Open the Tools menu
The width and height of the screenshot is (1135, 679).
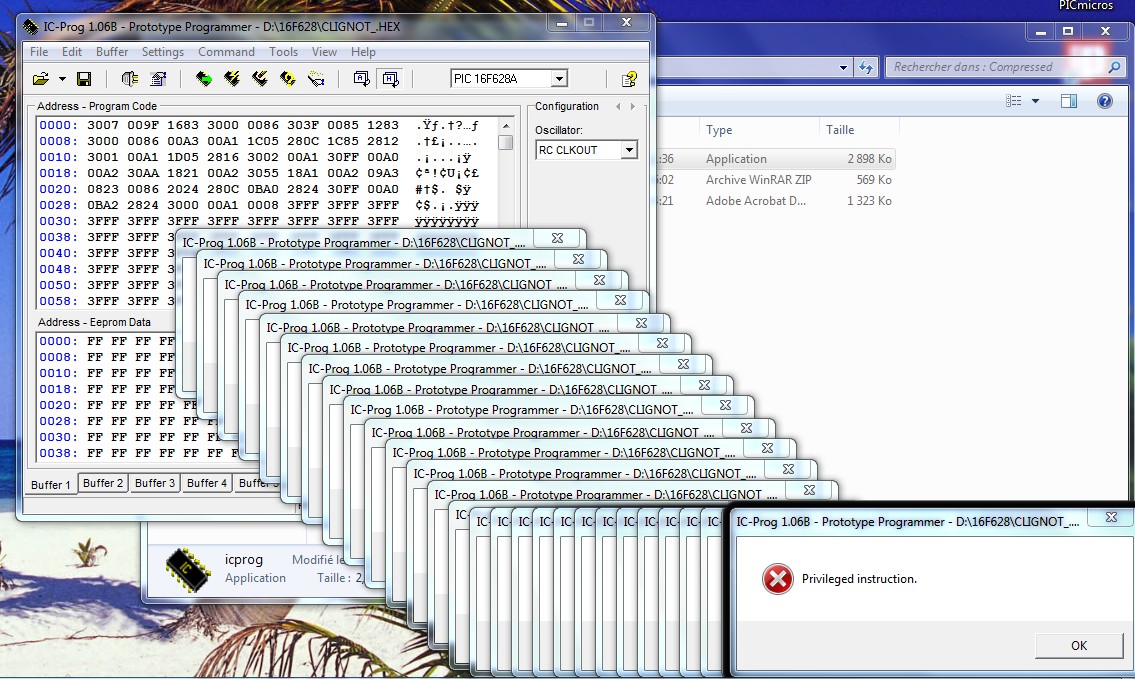[283, 51]
